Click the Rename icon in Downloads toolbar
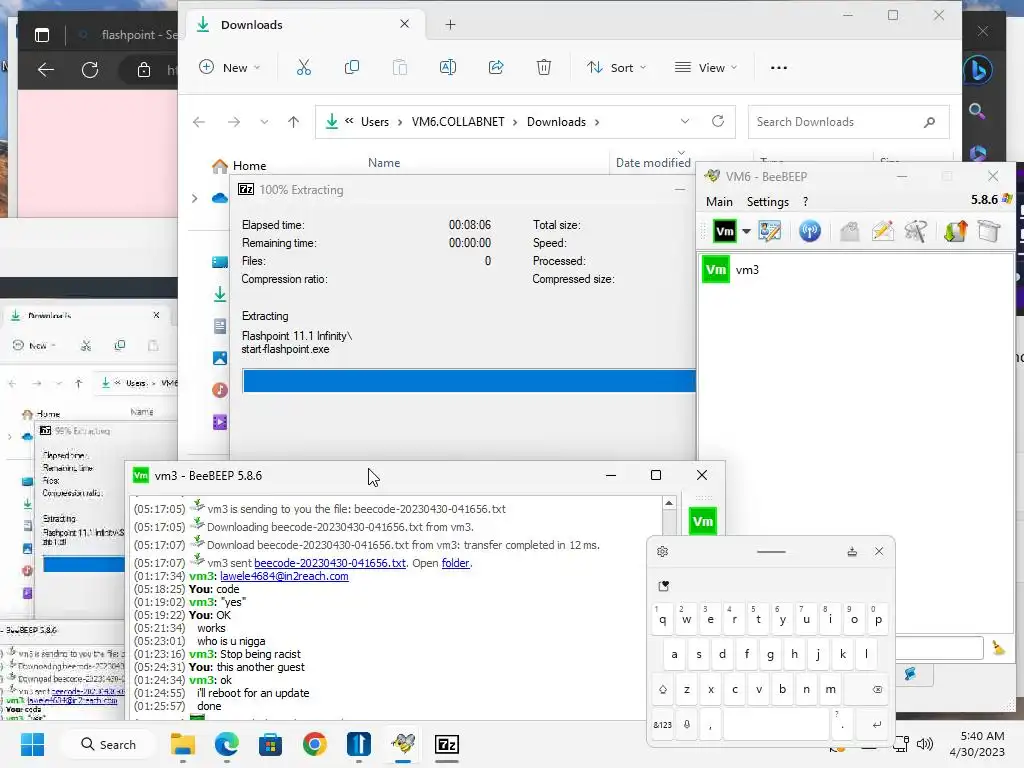The image size is (1024, 768). pos(448,67)
